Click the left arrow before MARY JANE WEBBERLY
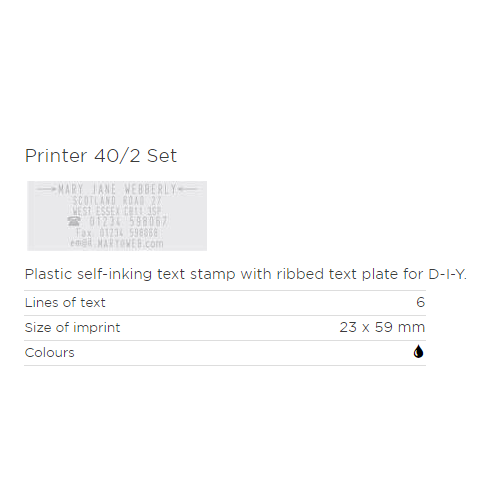The width and height of the screenshot is (502, 498). (x=46, y=189)
